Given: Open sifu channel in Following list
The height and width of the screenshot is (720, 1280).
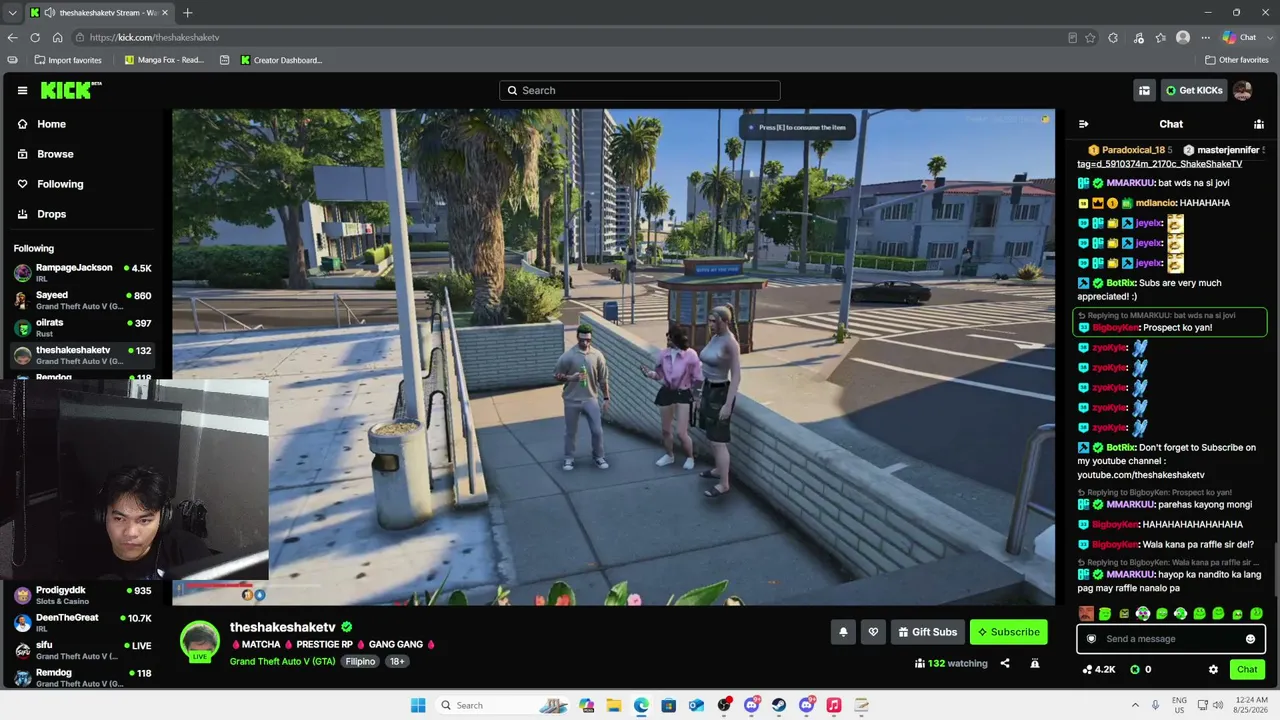Looking at the screenshot, I should tap(83, 650).
